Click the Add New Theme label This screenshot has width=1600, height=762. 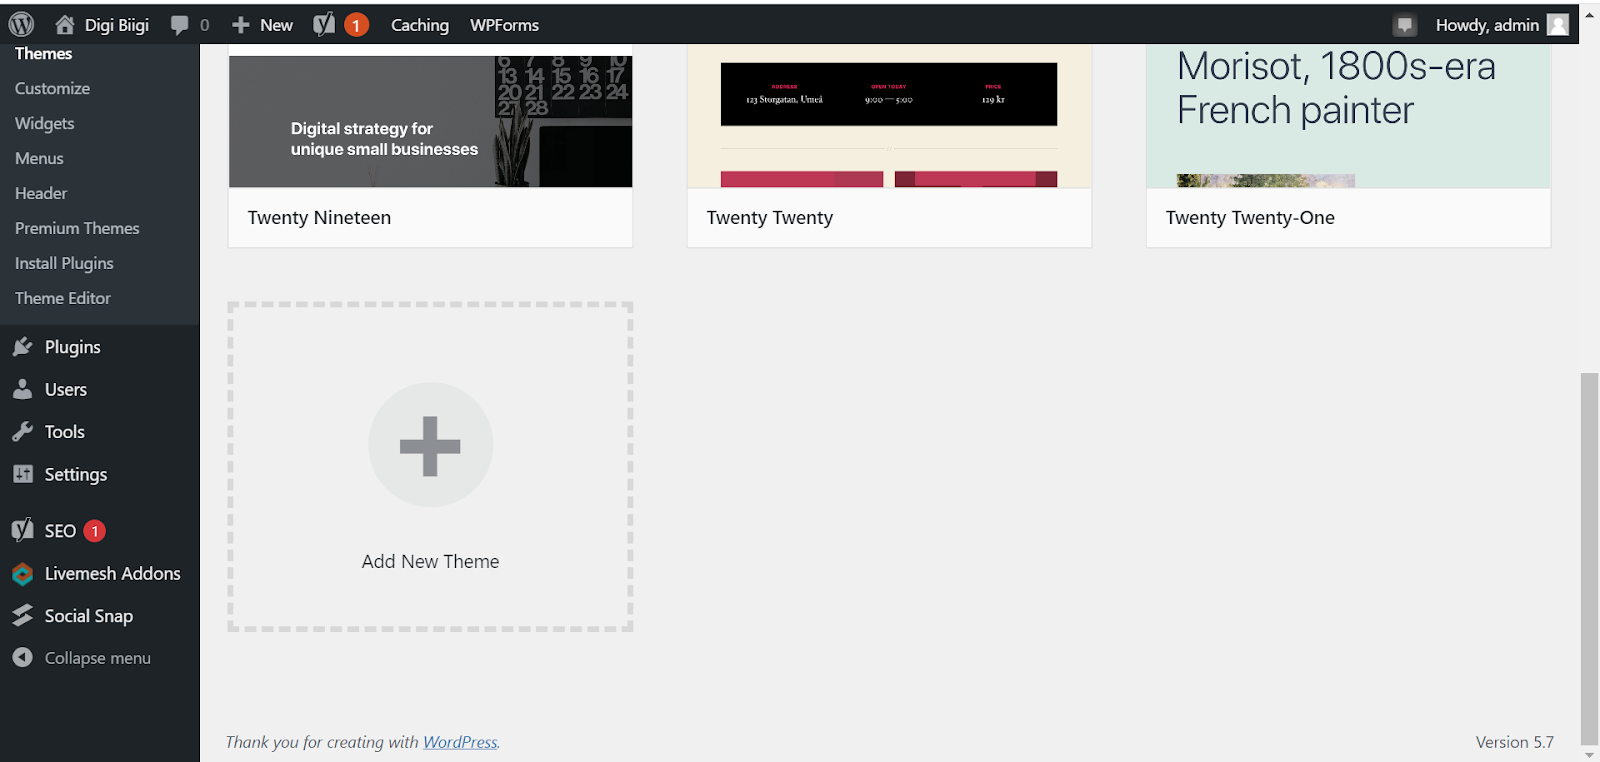click(430, 562)
